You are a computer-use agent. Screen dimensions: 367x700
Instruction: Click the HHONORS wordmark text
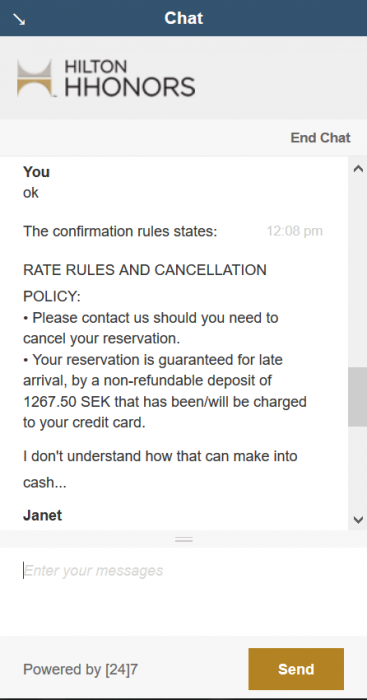(130, 87)
